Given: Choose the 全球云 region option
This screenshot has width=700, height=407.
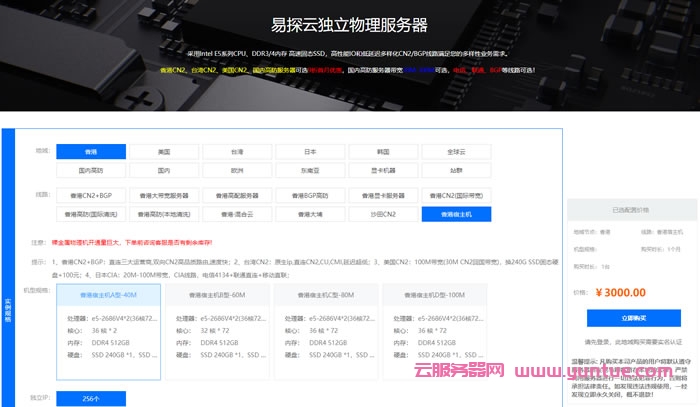Looking at the screenshot, I should pos(456,151).
